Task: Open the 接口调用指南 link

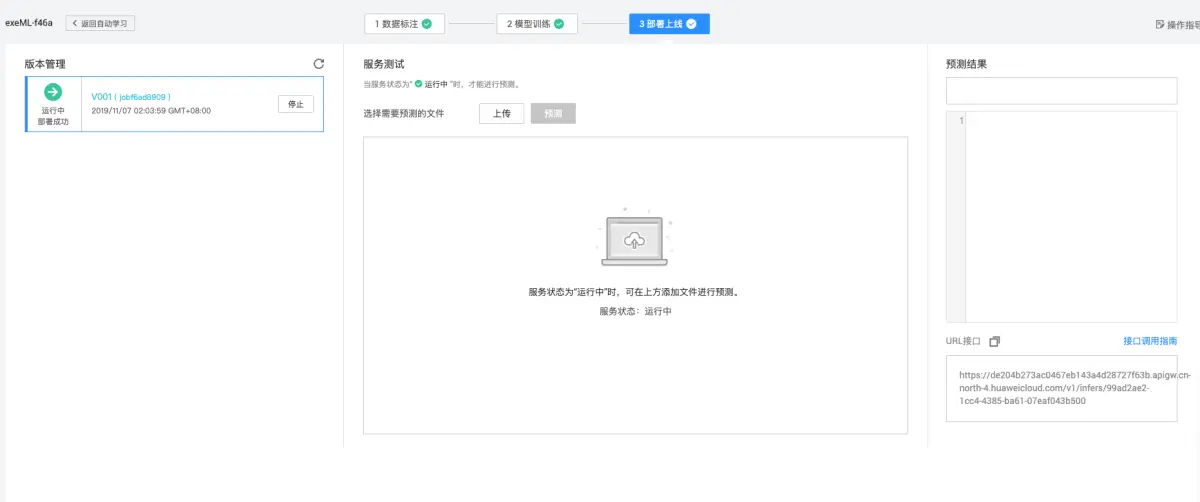Action: (1150, 341)
